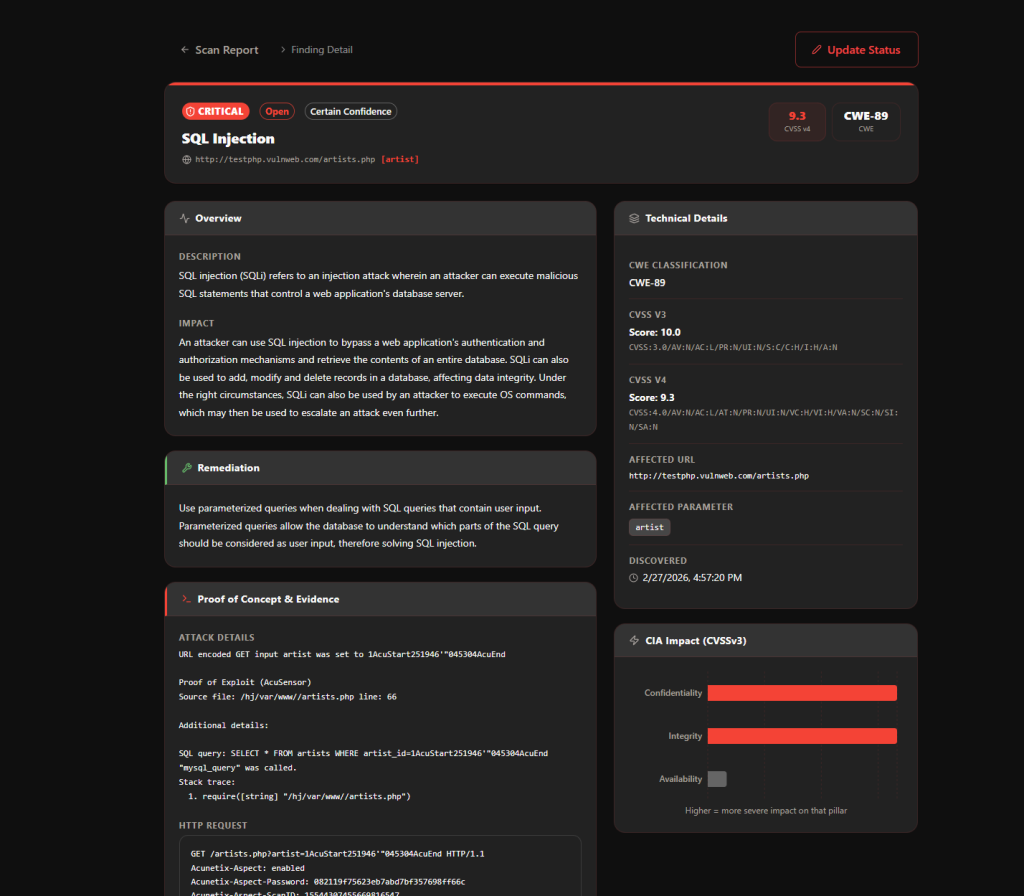Collapse the Overview panel header
The width and height of the screenshot is (1024, 896).
(380, 218)
